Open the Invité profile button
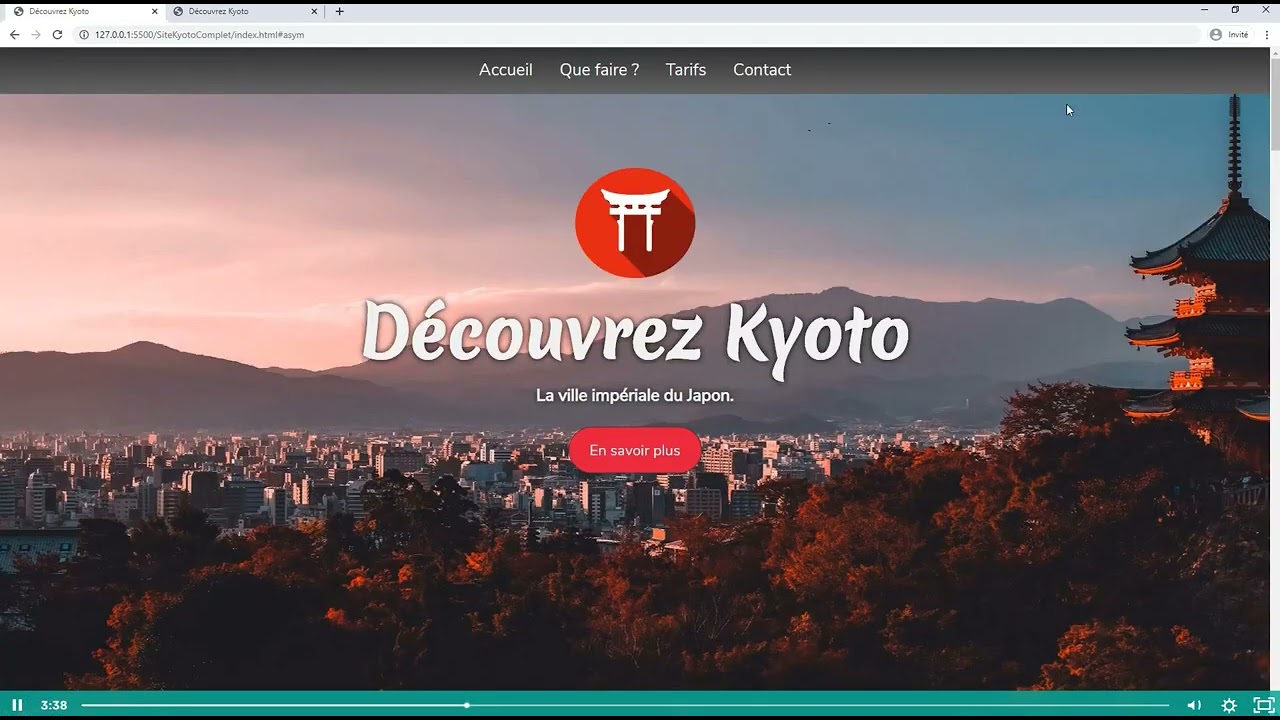The image size is (1280, 720). (x=1229, y=34)
